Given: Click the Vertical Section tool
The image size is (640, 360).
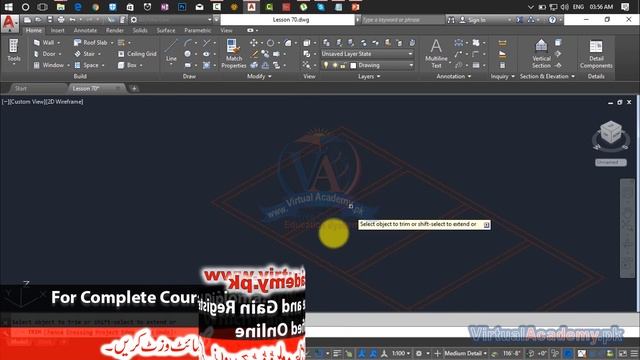Looking at the screenshot, I should 541,53.
